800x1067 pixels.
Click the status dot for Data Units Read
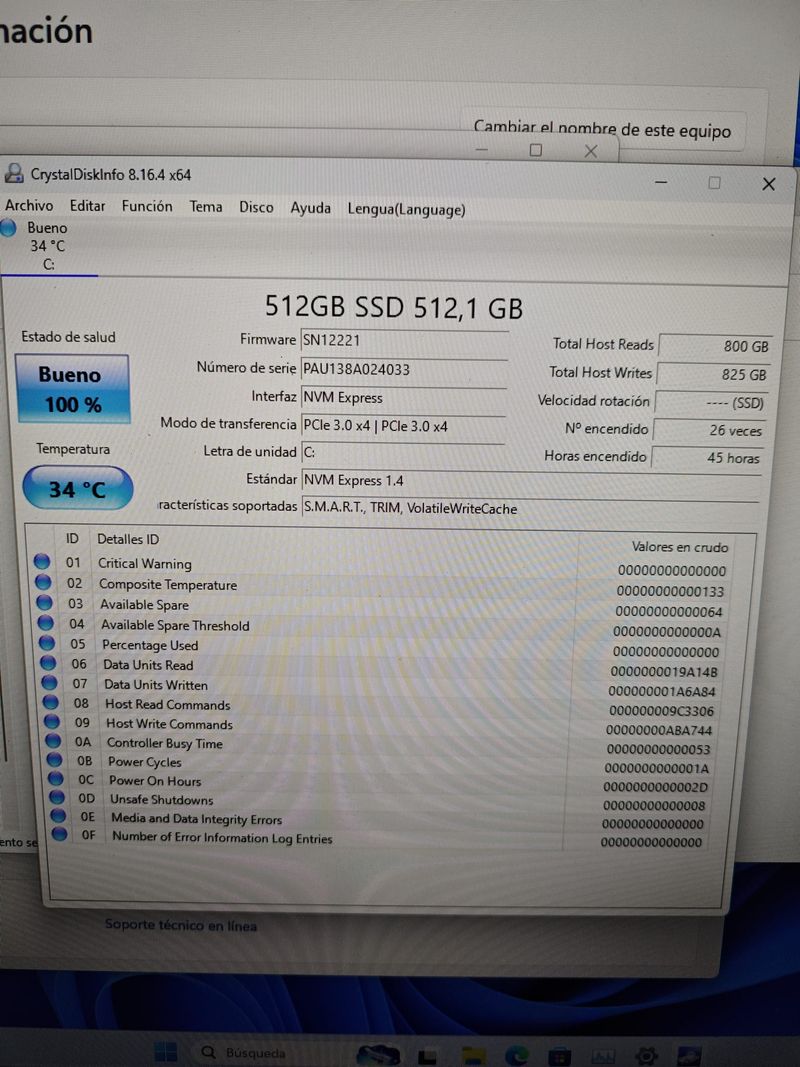(49, 662)
